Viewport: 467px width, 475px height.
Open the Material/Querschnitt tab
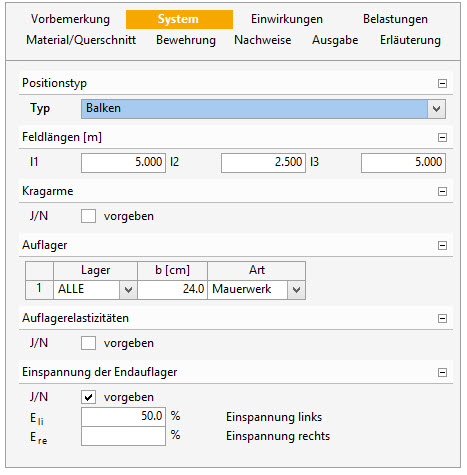click(81, 40)
